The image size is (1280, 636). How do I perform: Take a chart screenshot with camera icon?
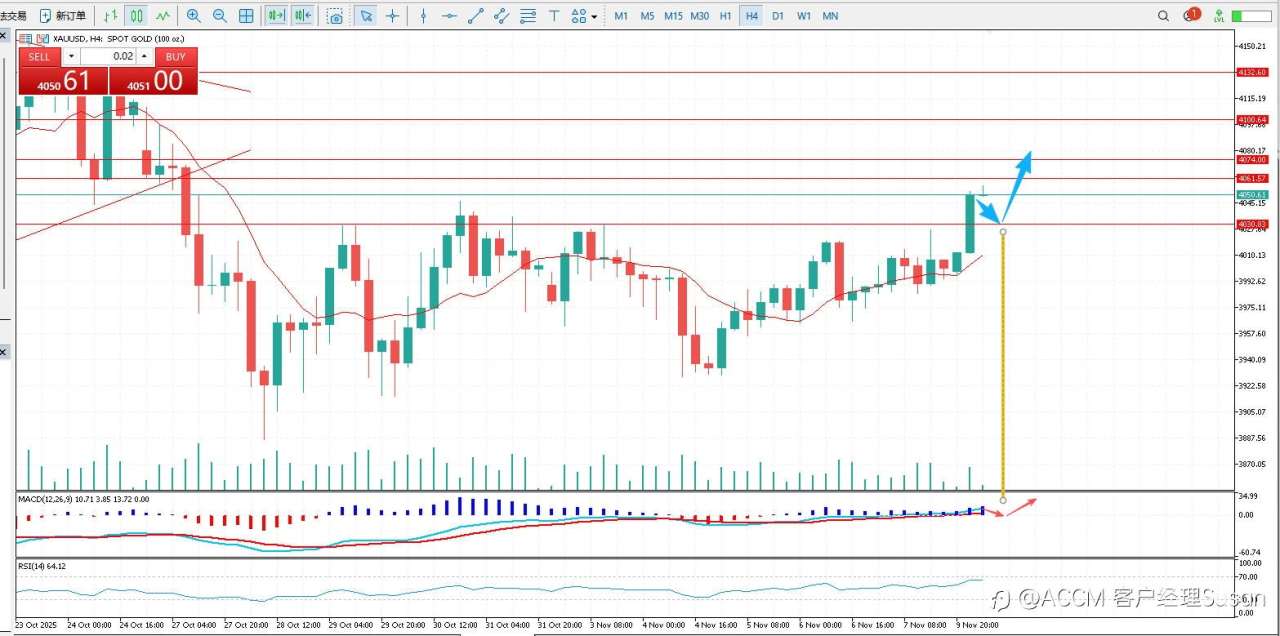click(x=335, y=16)
